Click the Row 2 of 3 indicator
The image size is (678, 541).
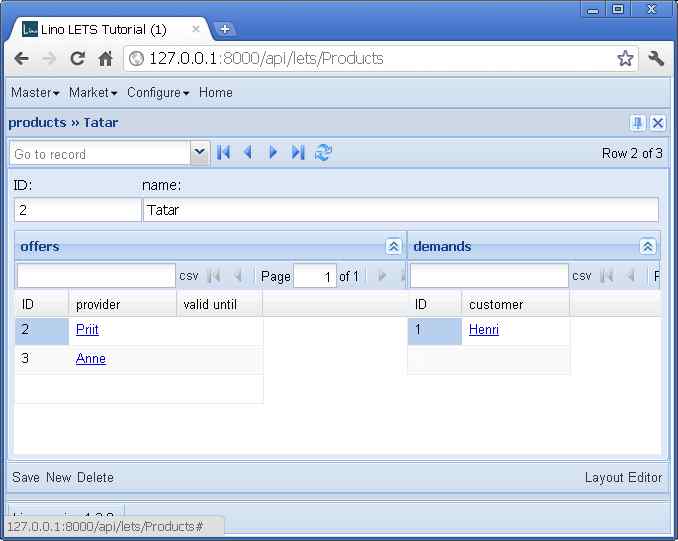pos(632,153)
